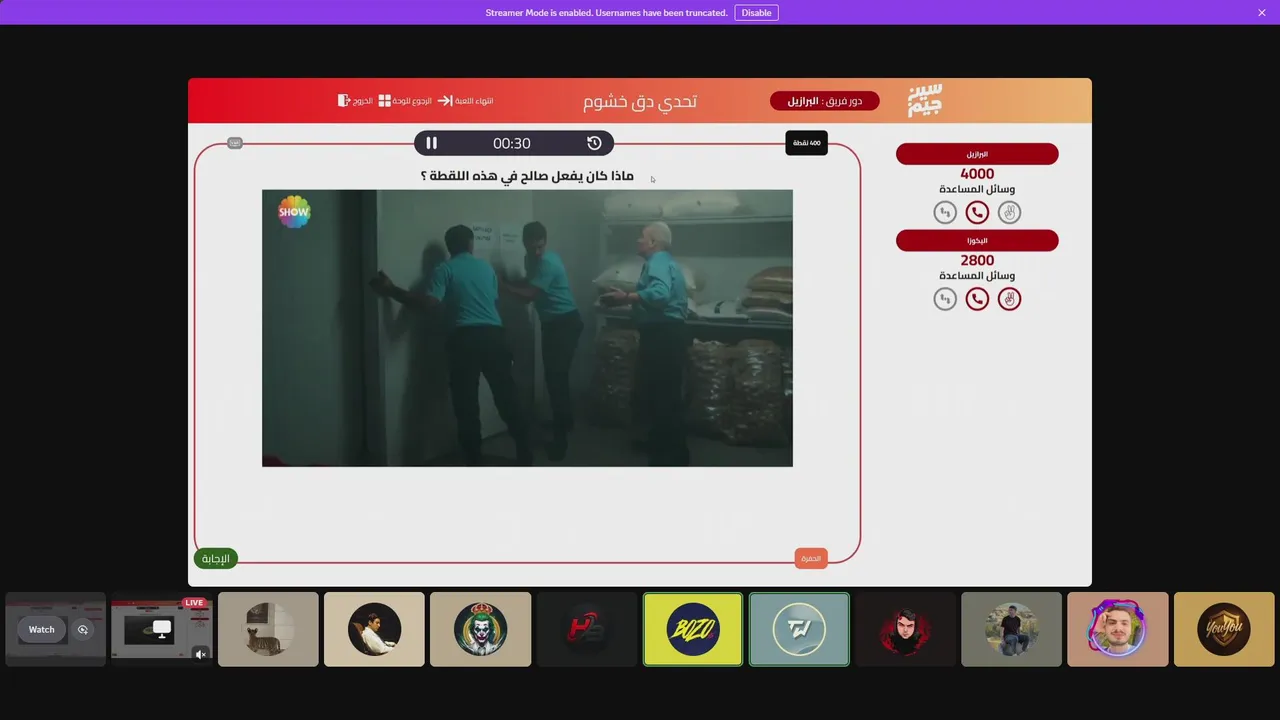Screen dimensions: 1280x720
Task: Select the tiger avatar participant tile
Action: (268, 629)
